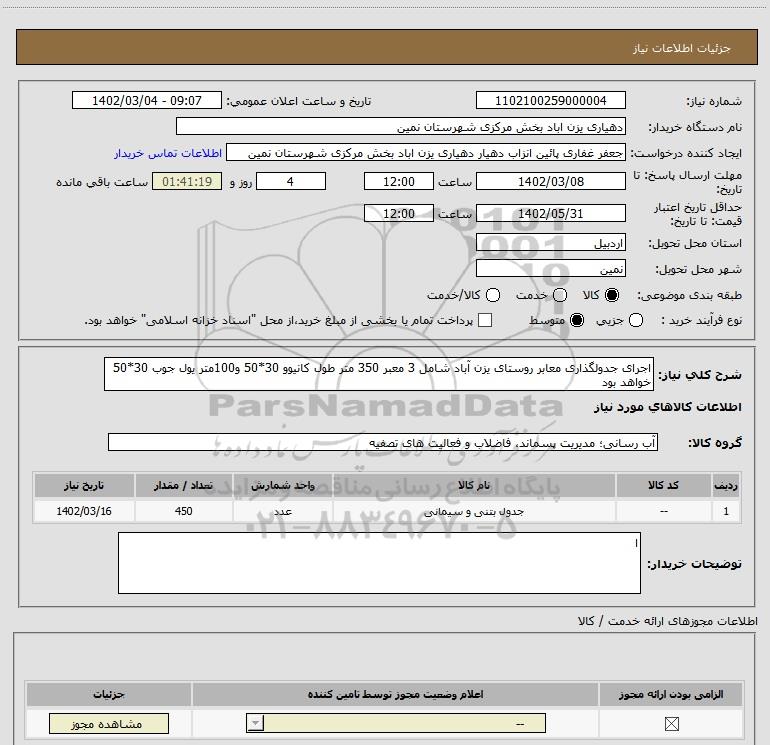Click the item name جدول بتنی و سیمانی
Screen dimensions: 770x745
(474, 512)
